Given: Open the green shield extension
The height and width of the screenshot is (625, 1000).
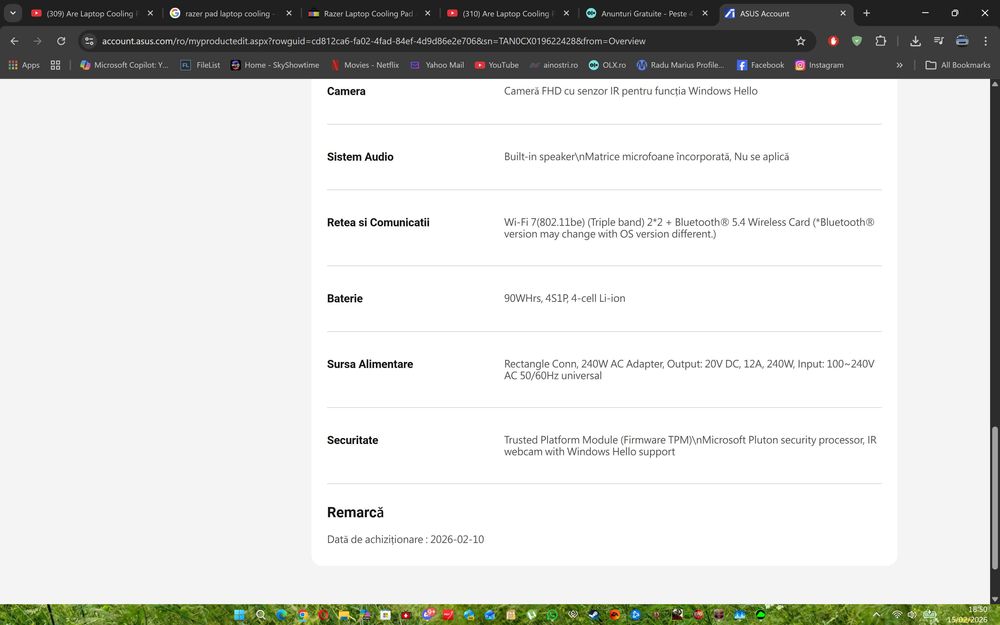Looking at the screenshot, I should click(x=857, y=41).
